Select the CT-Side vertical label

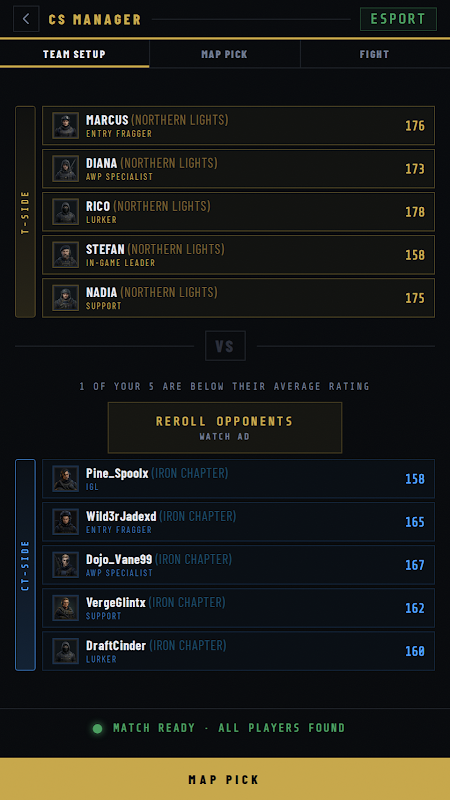pos(26,565)
